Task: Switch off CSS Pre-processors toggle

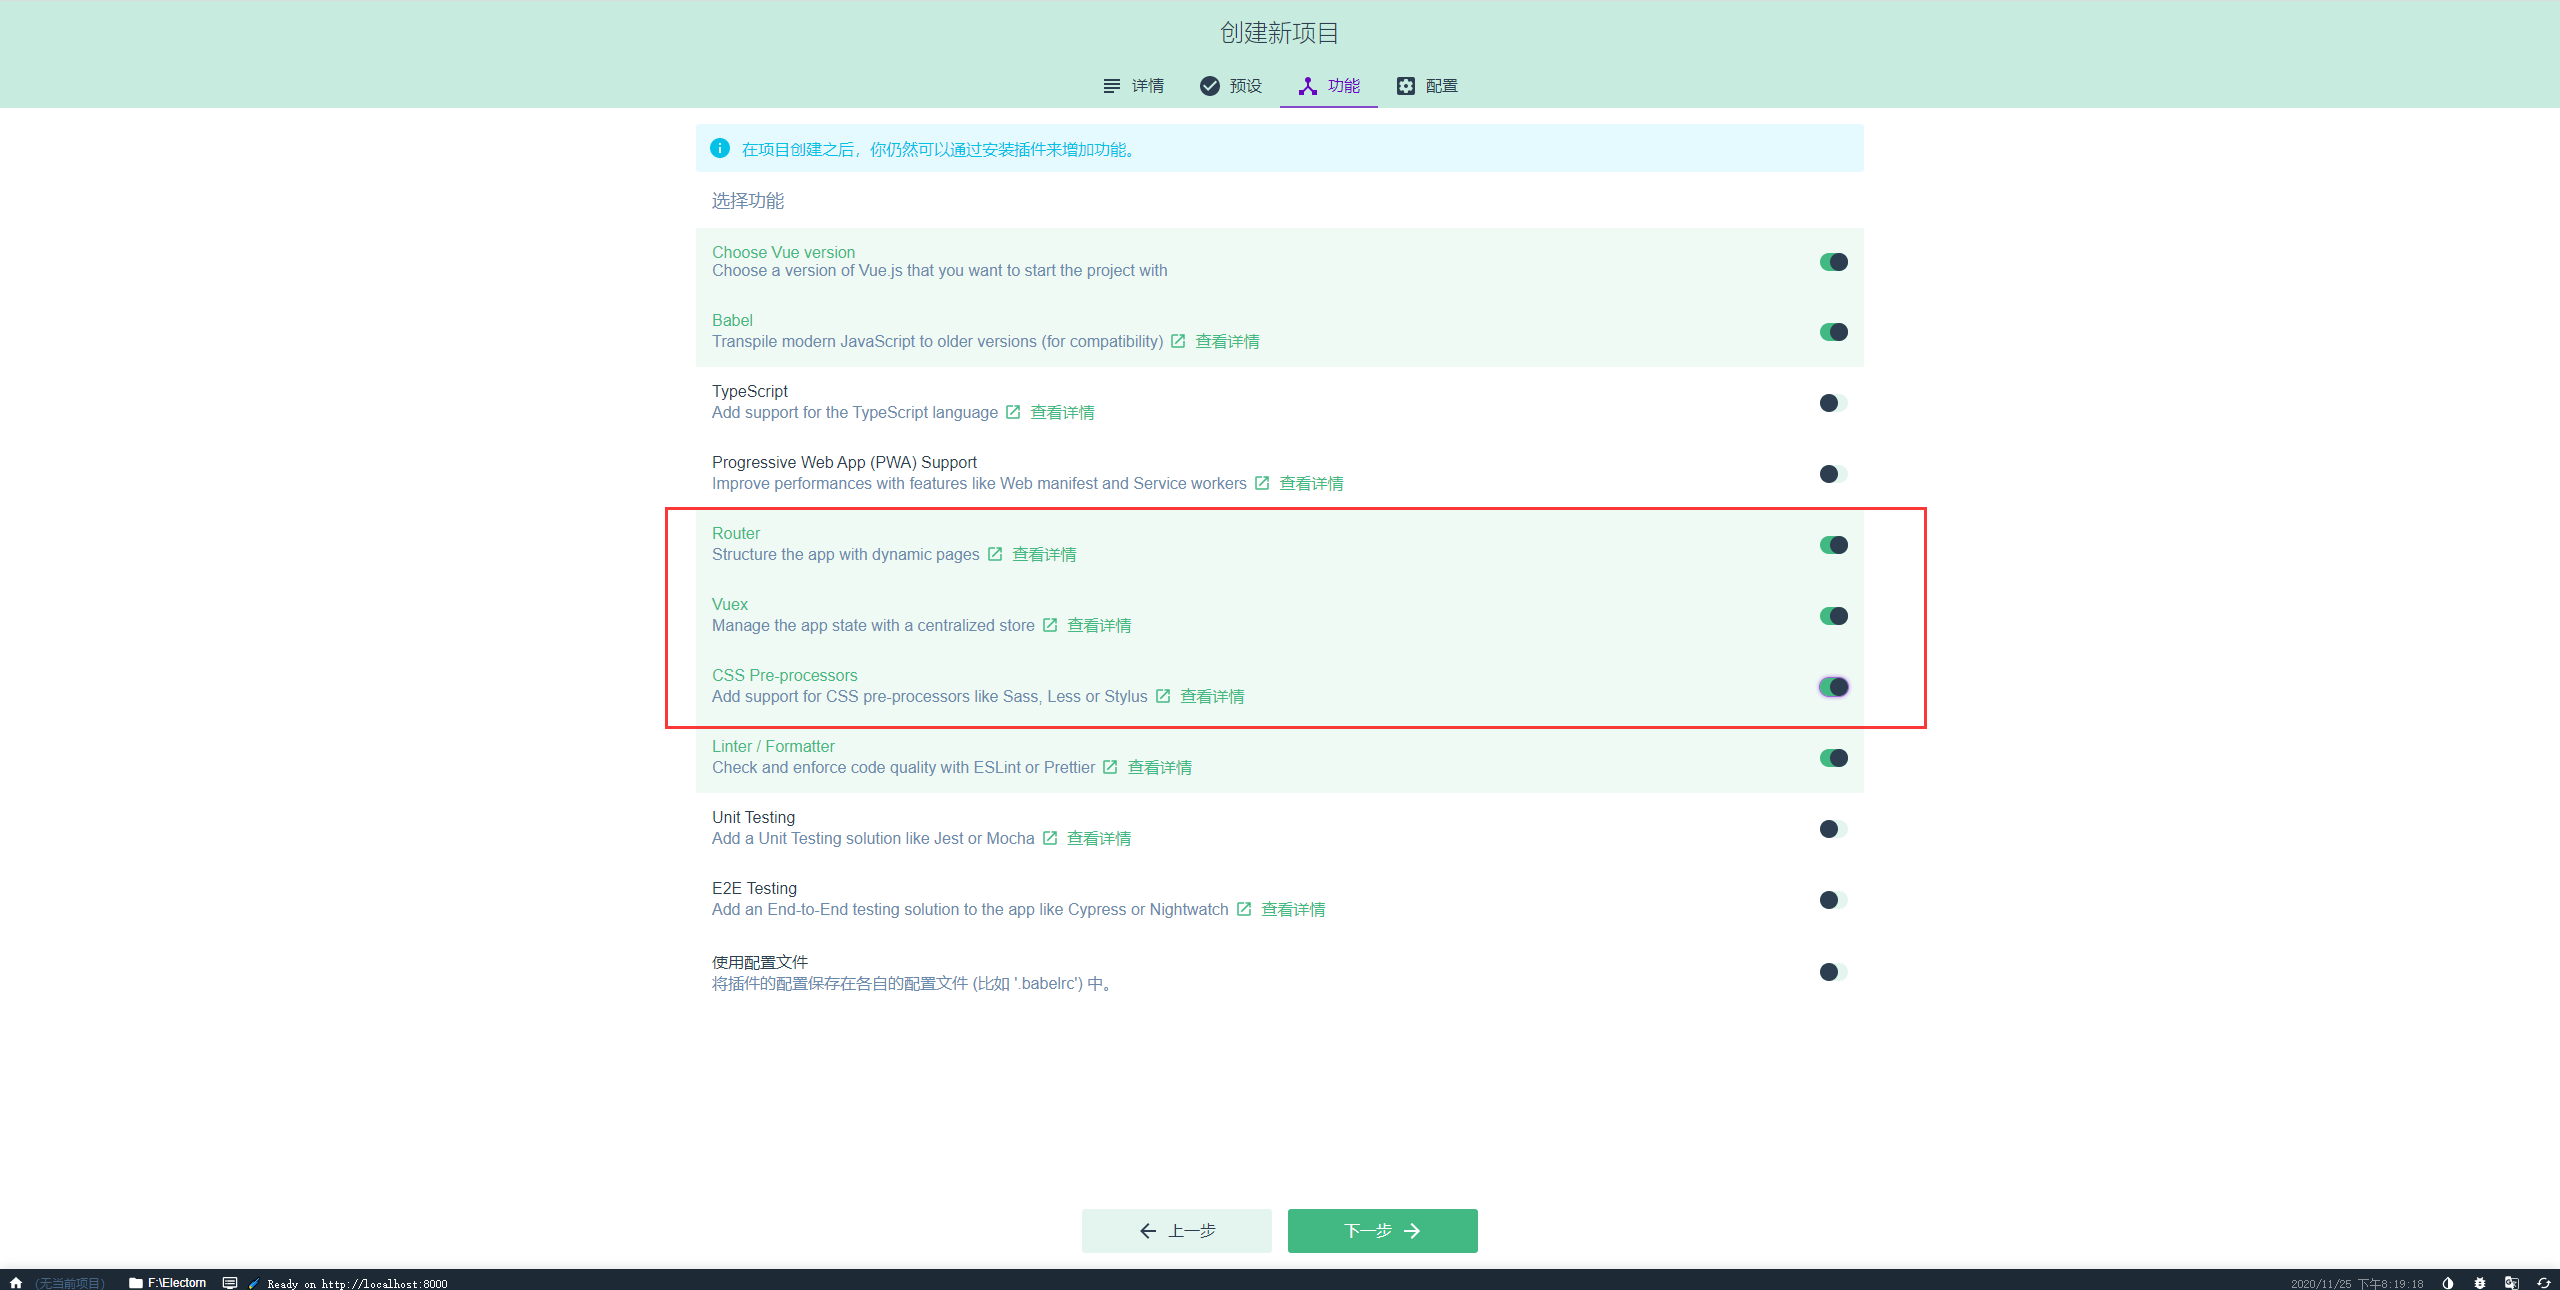Action: click(1832, 687)
